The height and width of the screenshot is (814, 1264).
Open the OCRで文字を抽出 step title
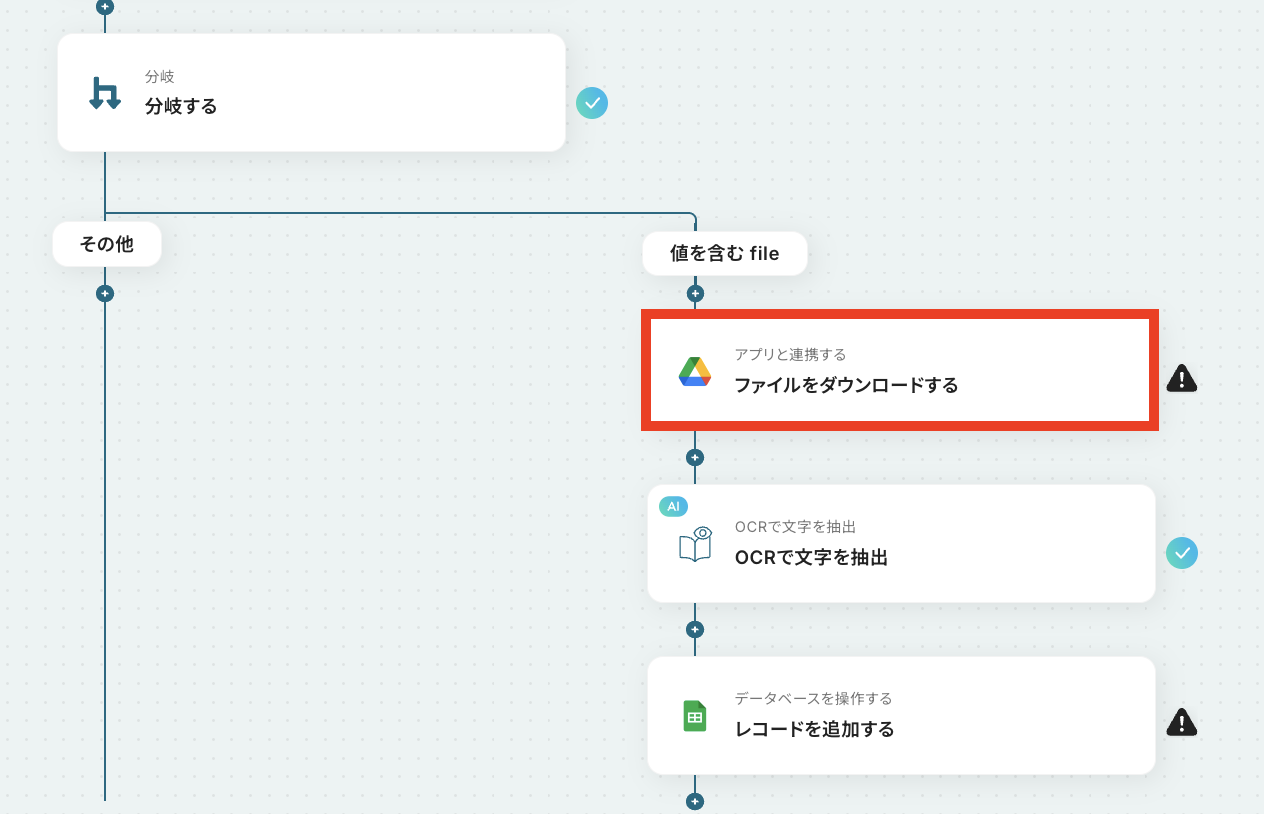click(811, 558)
